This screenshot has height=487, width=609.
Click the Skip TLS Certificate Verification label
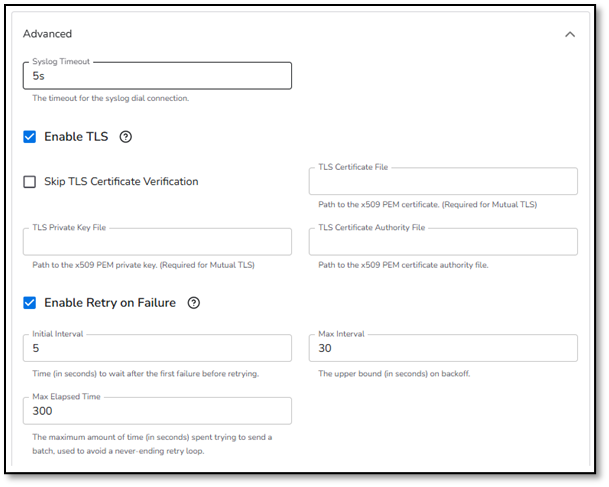tap(121, 181)
